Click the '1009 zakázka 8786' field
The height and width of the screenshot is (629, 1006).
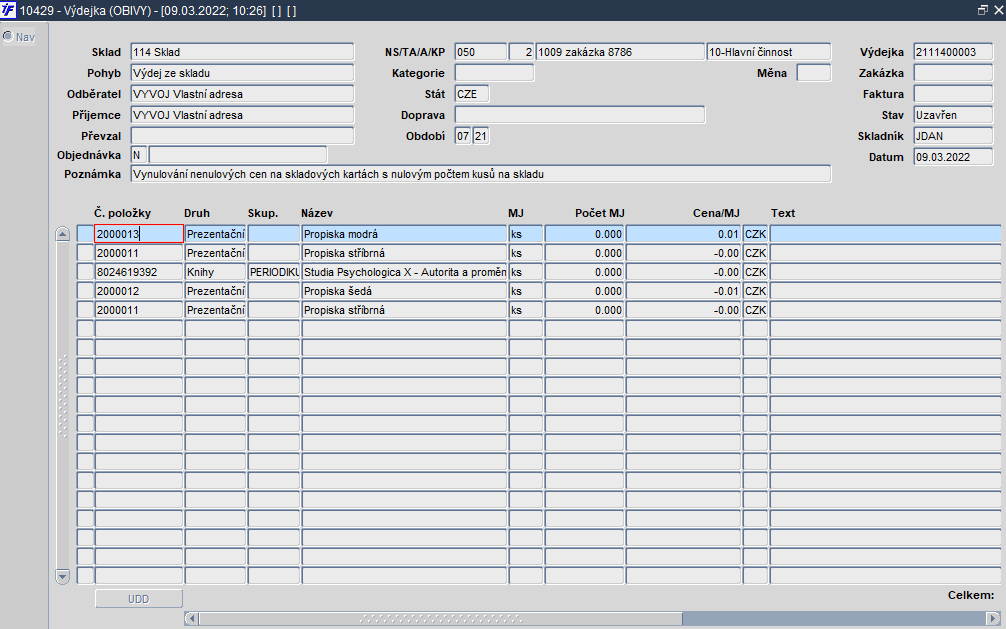tap(620, 52)
